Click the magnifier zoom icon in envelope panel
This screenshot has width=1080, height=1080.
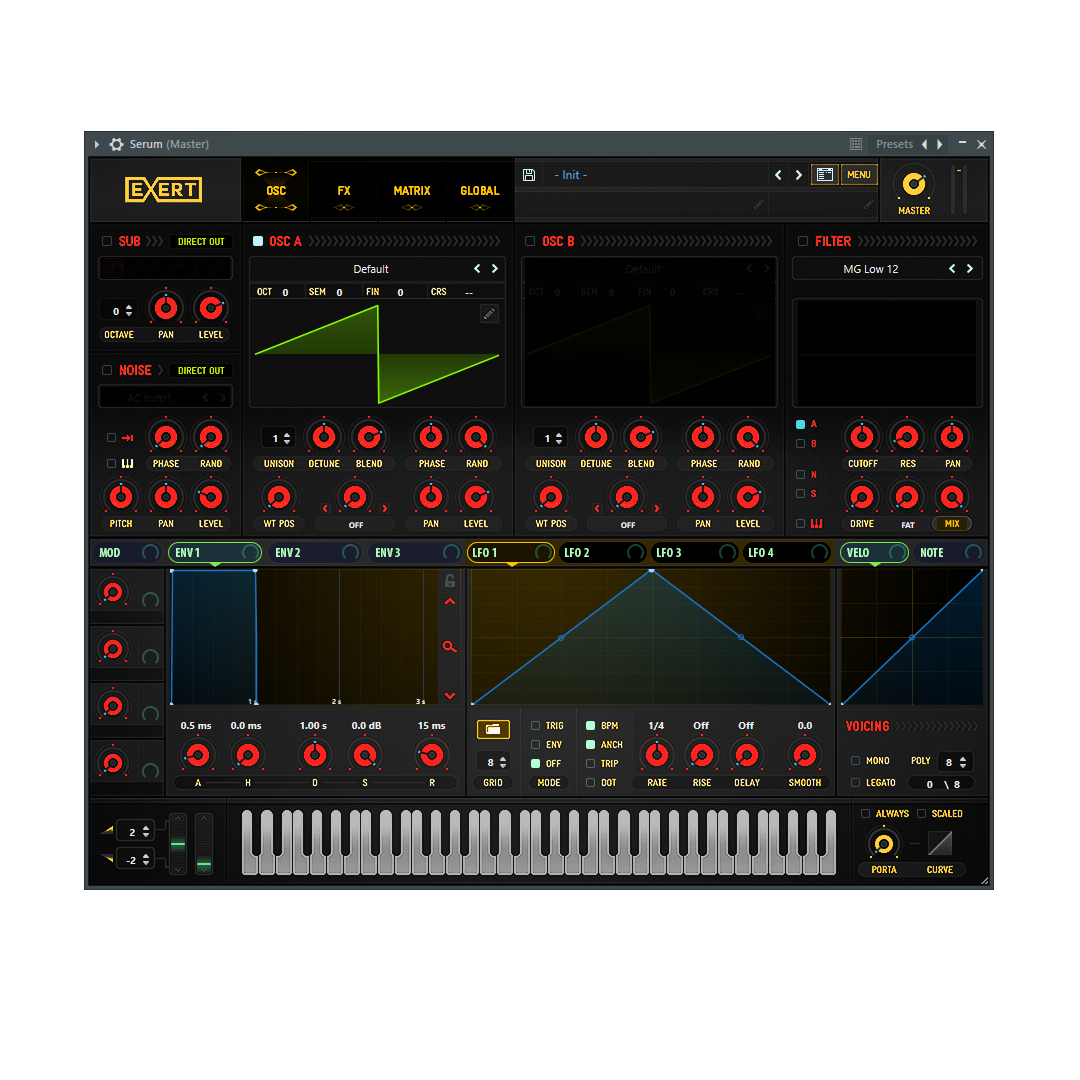tap(450, 647)
